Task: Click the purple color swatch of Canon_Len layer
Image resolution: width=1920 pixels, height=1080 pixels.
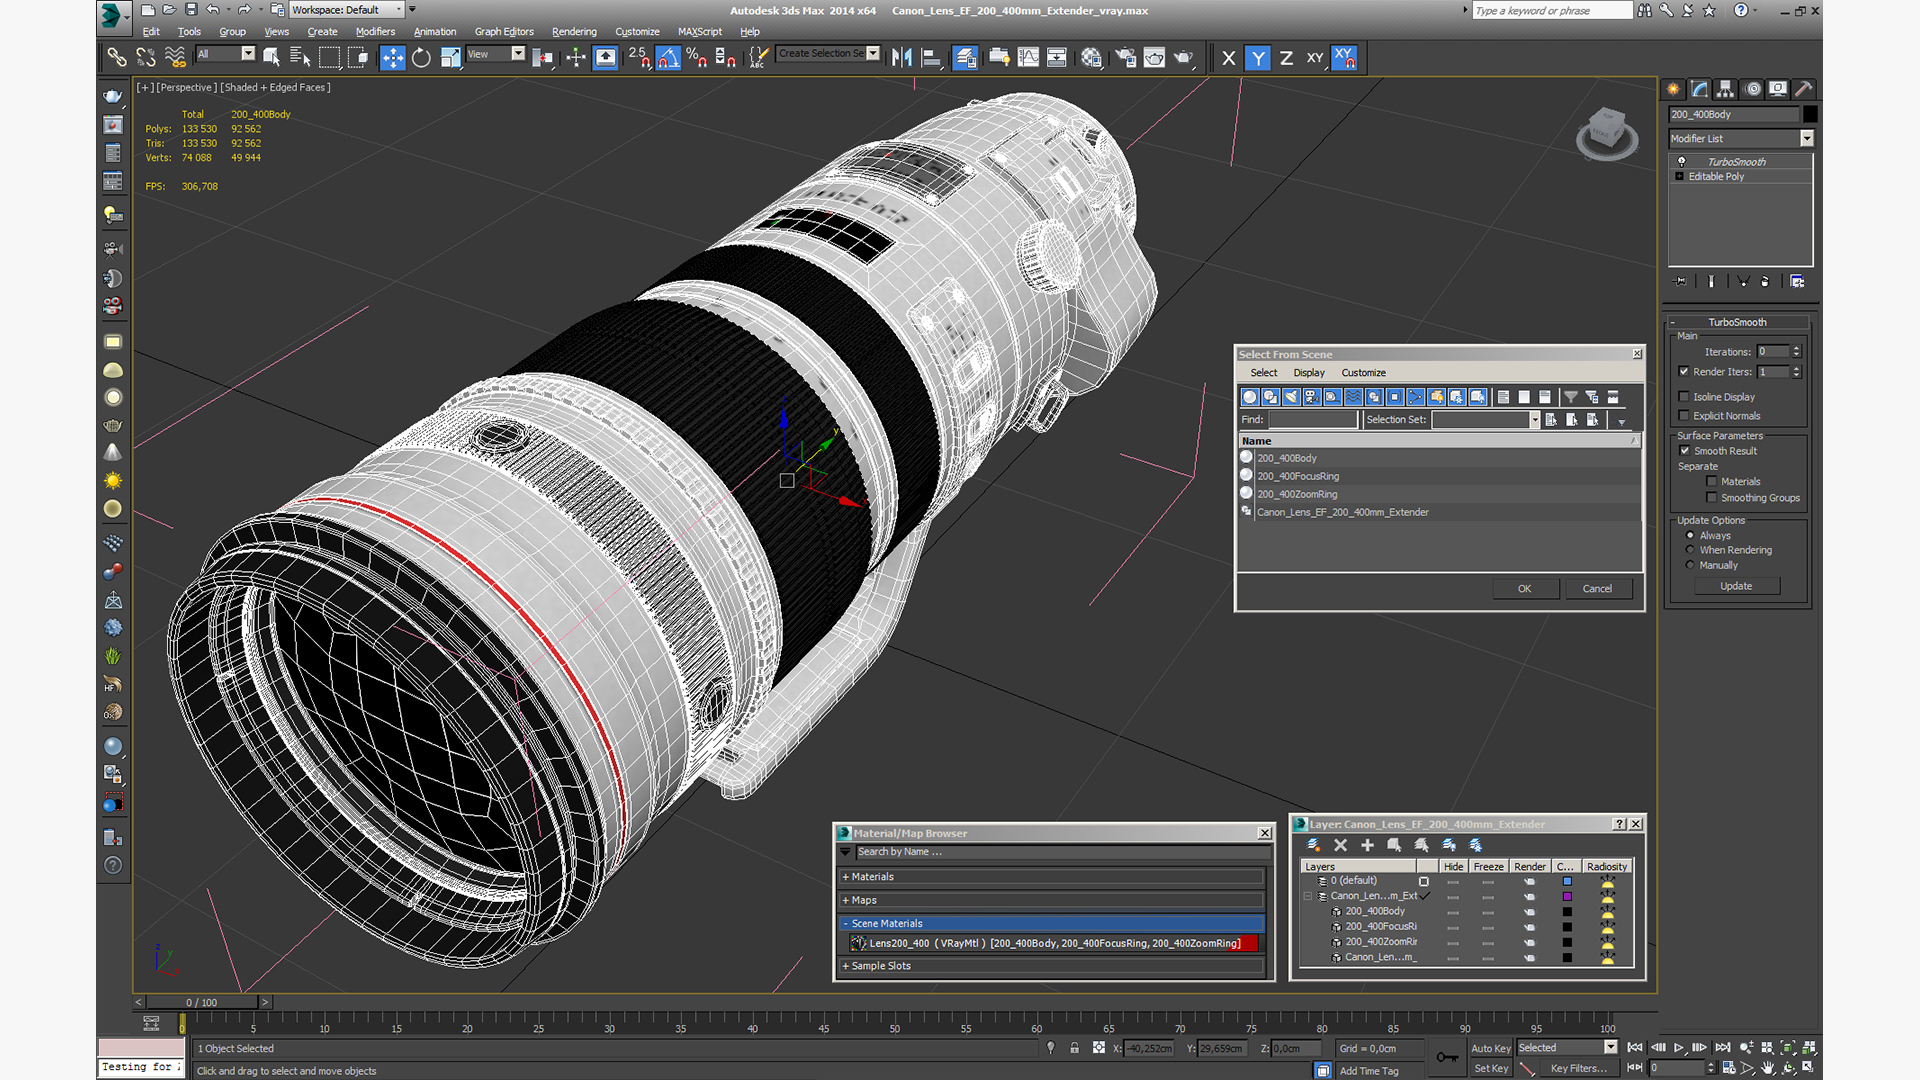Action: (x=1567, y=896)
